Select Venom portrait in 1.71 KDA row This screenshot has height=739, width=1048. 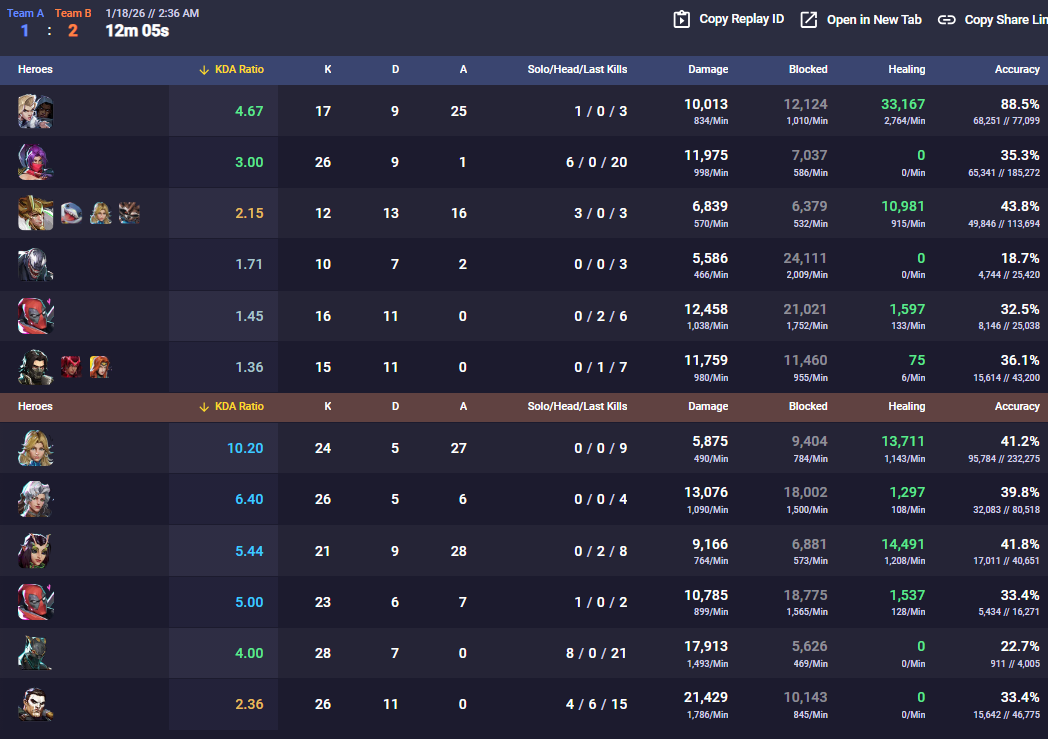click(35, 265)
